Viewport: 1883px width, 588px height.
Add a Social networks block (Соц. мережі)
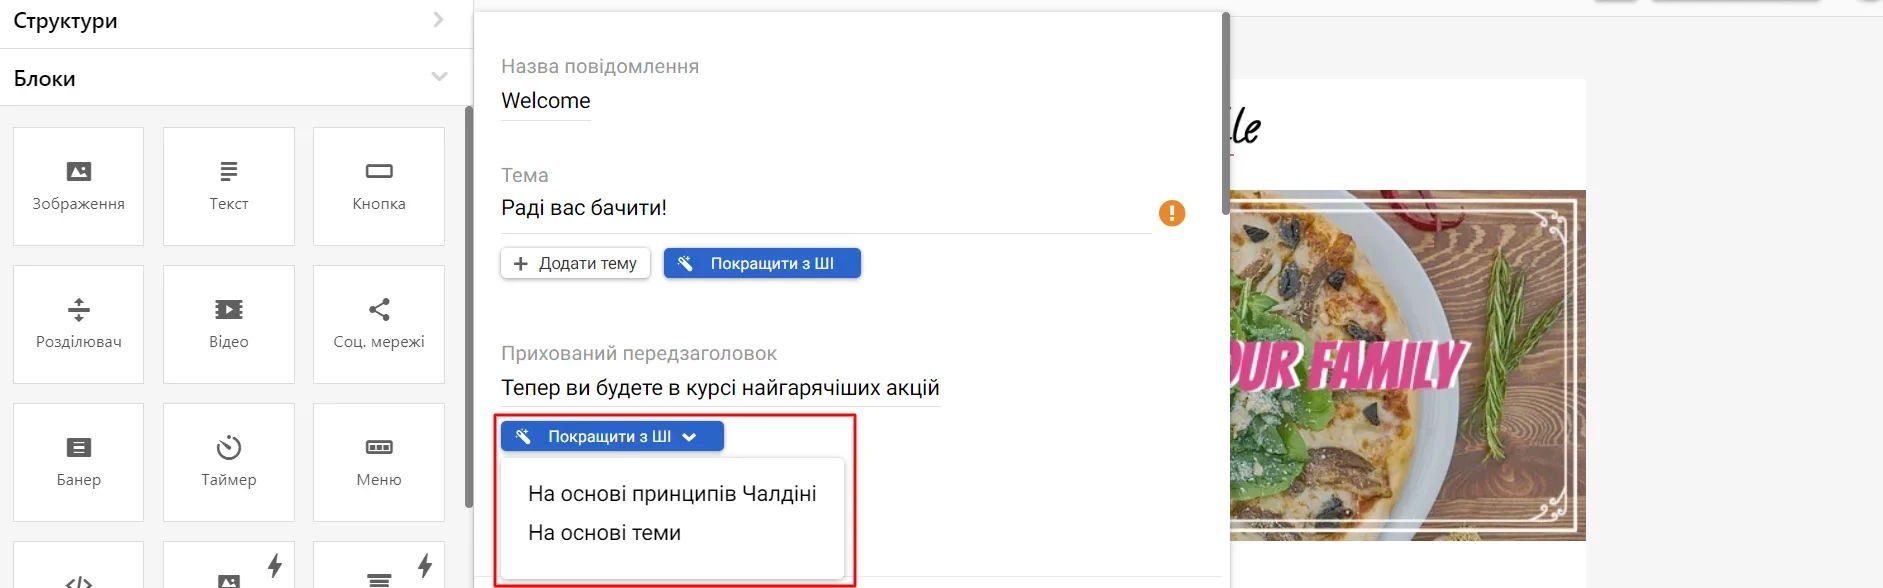coord(379,324)
